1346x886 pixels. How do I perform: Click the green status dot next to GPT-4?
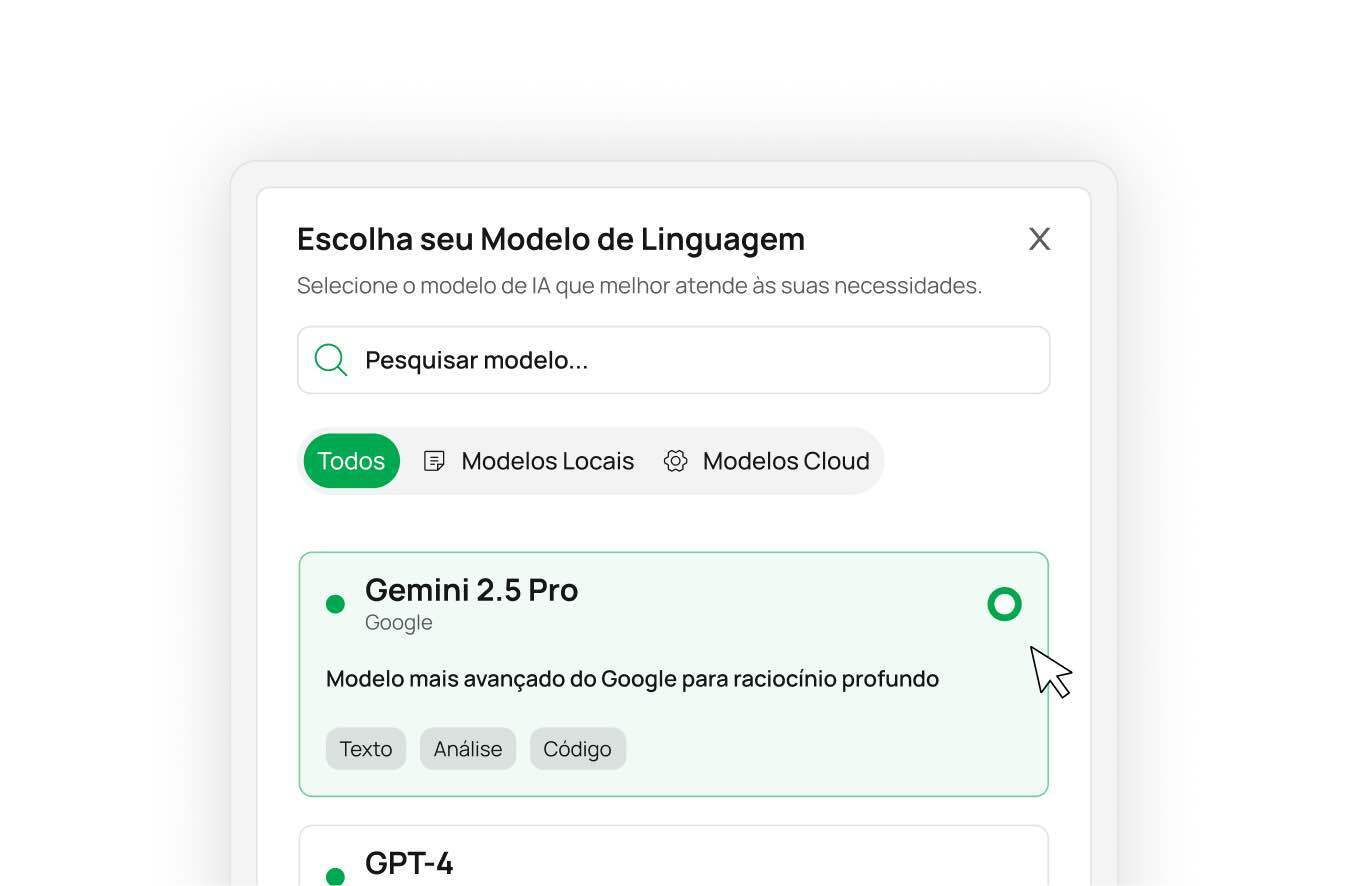coord(336,877)
